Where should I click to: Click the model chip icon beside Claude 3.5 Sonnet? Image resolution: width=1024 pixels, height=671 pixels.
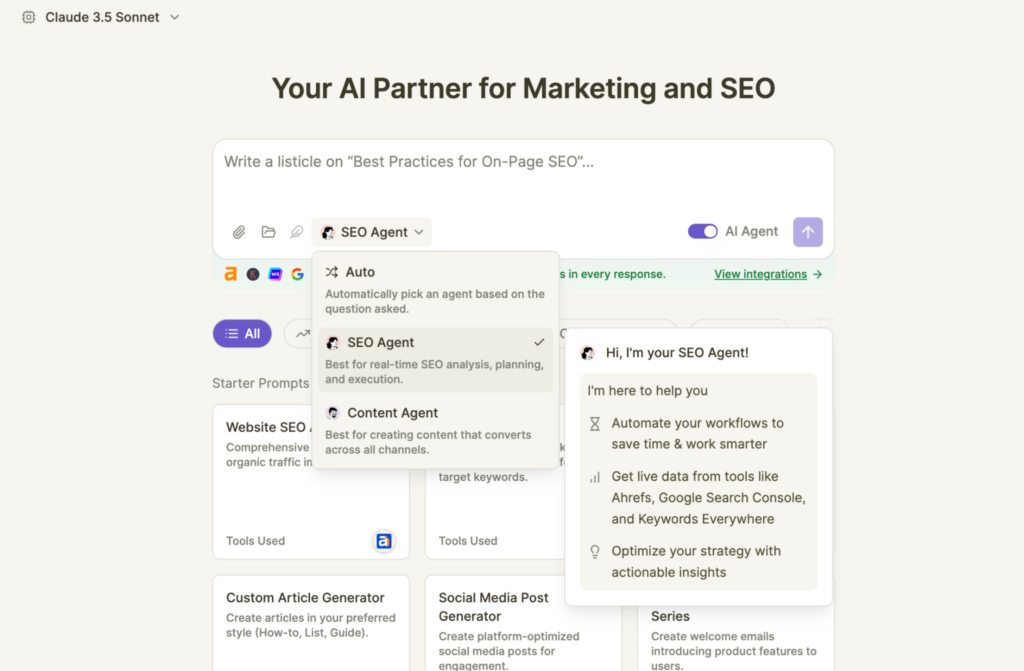(x=29, y=17)
